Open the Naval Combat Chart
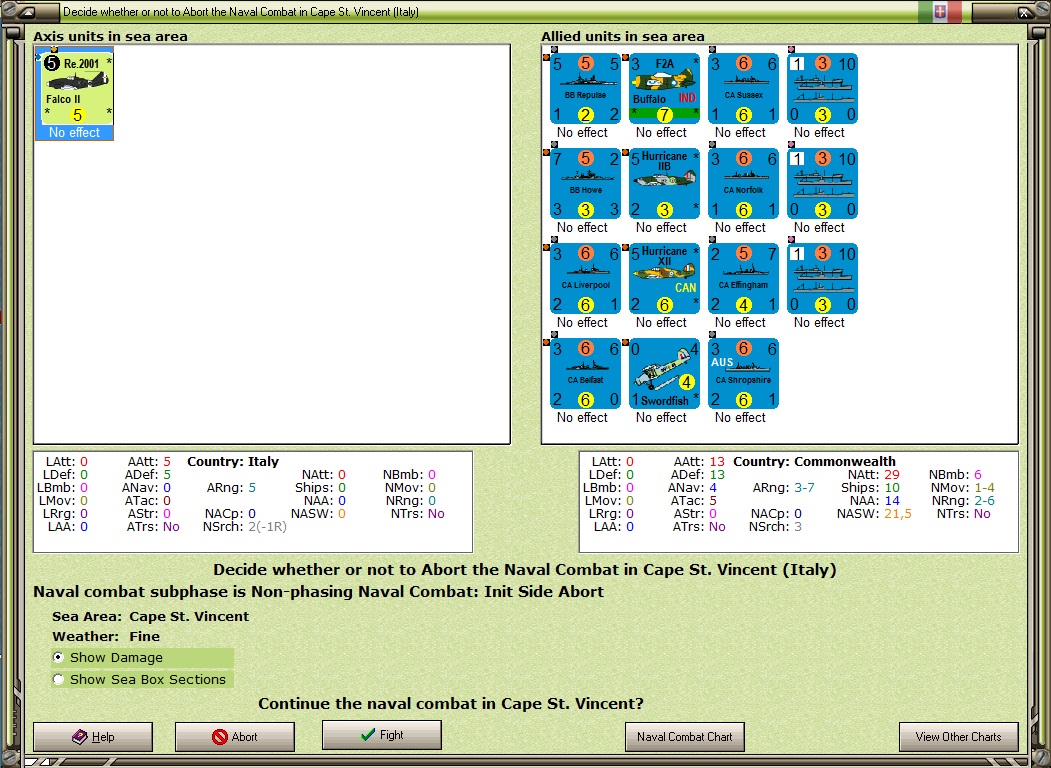Viewport: 1051px width, 768px height. [684, 737]
